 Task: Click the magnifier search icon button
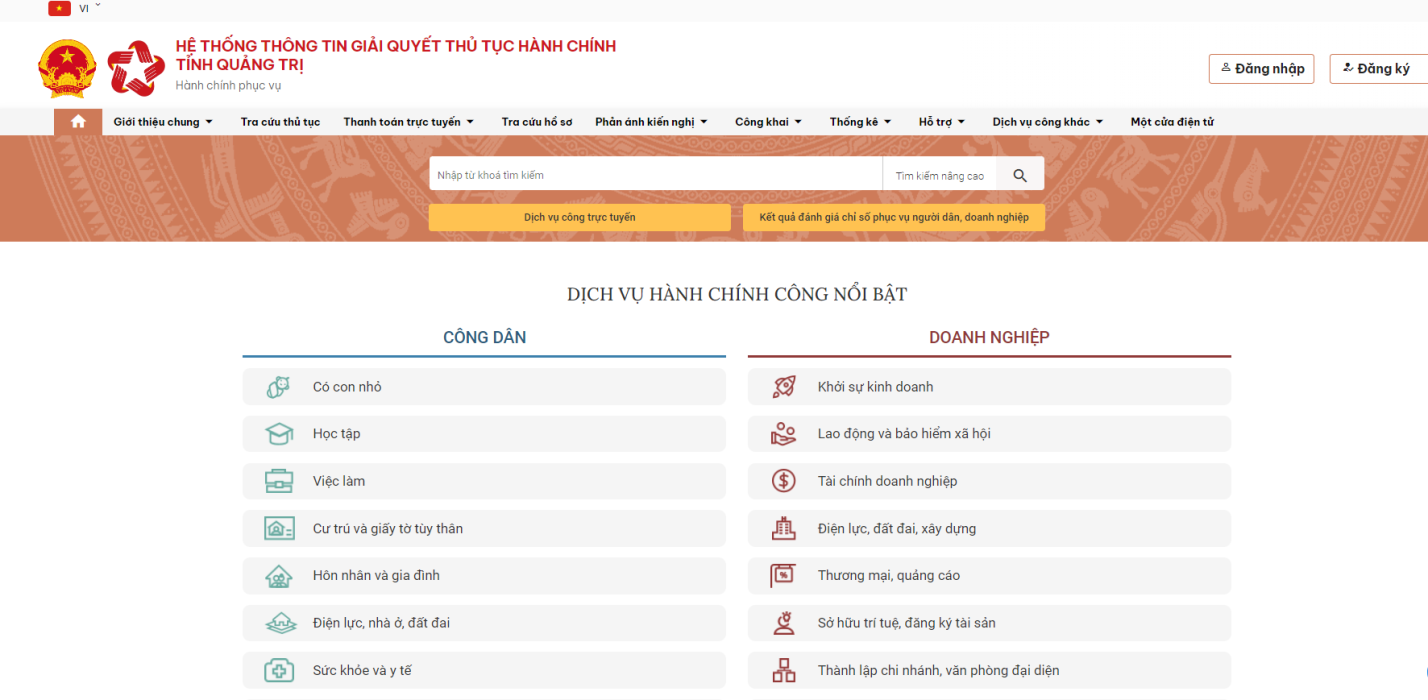tap(1020, 175)
